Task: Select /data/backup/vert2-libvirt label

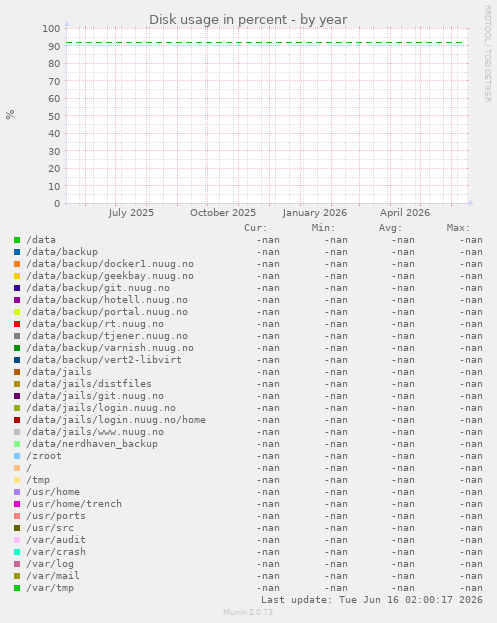Action: coord(104,360)
